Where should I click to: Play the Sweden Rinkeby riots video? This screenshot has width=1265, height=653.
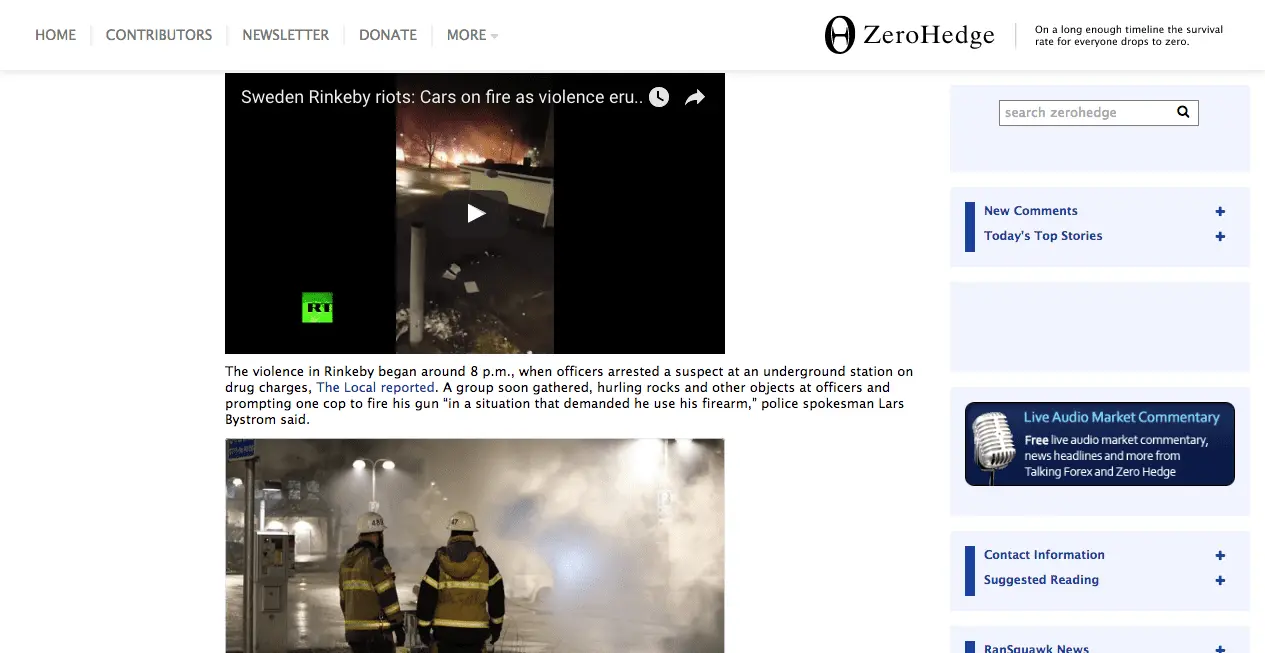[x=476, y=213]
